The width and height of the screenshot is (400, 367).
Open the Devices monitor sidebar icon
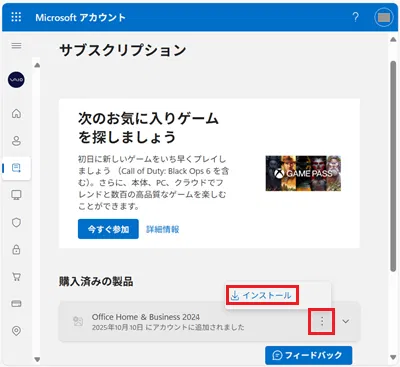pyautogui.click(x=16, y=195)
